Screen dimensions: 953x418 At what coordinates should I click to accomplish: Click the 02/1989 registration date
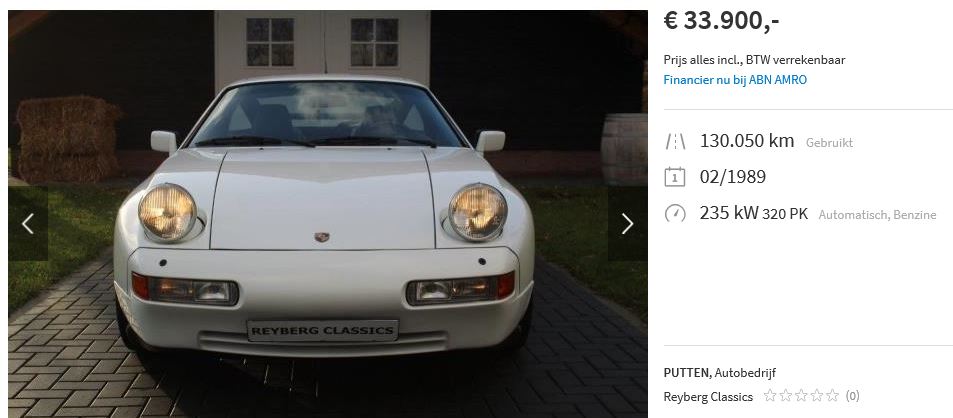[x=732, y=177]
